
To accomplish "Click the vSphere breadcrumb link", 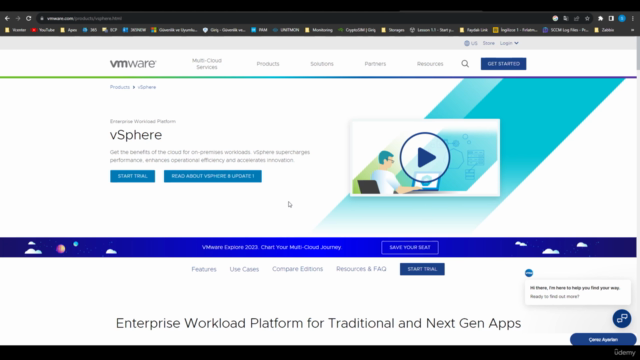I will (x=147, y=87).
